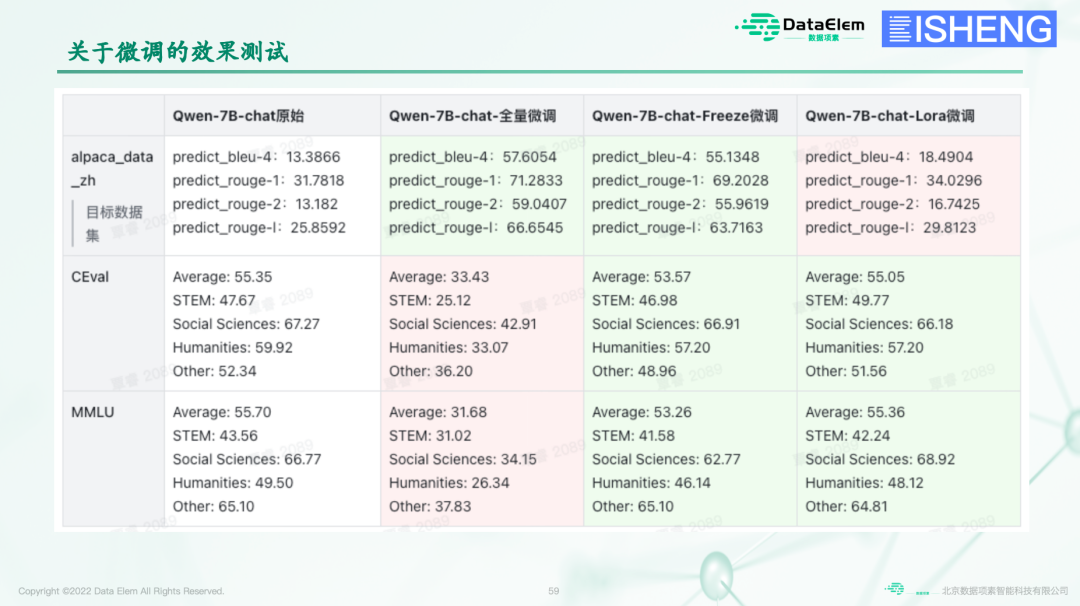Select the slide title 关于微调的效果测试
This screenshot has width=1080, height=606.
click(178, 52)
